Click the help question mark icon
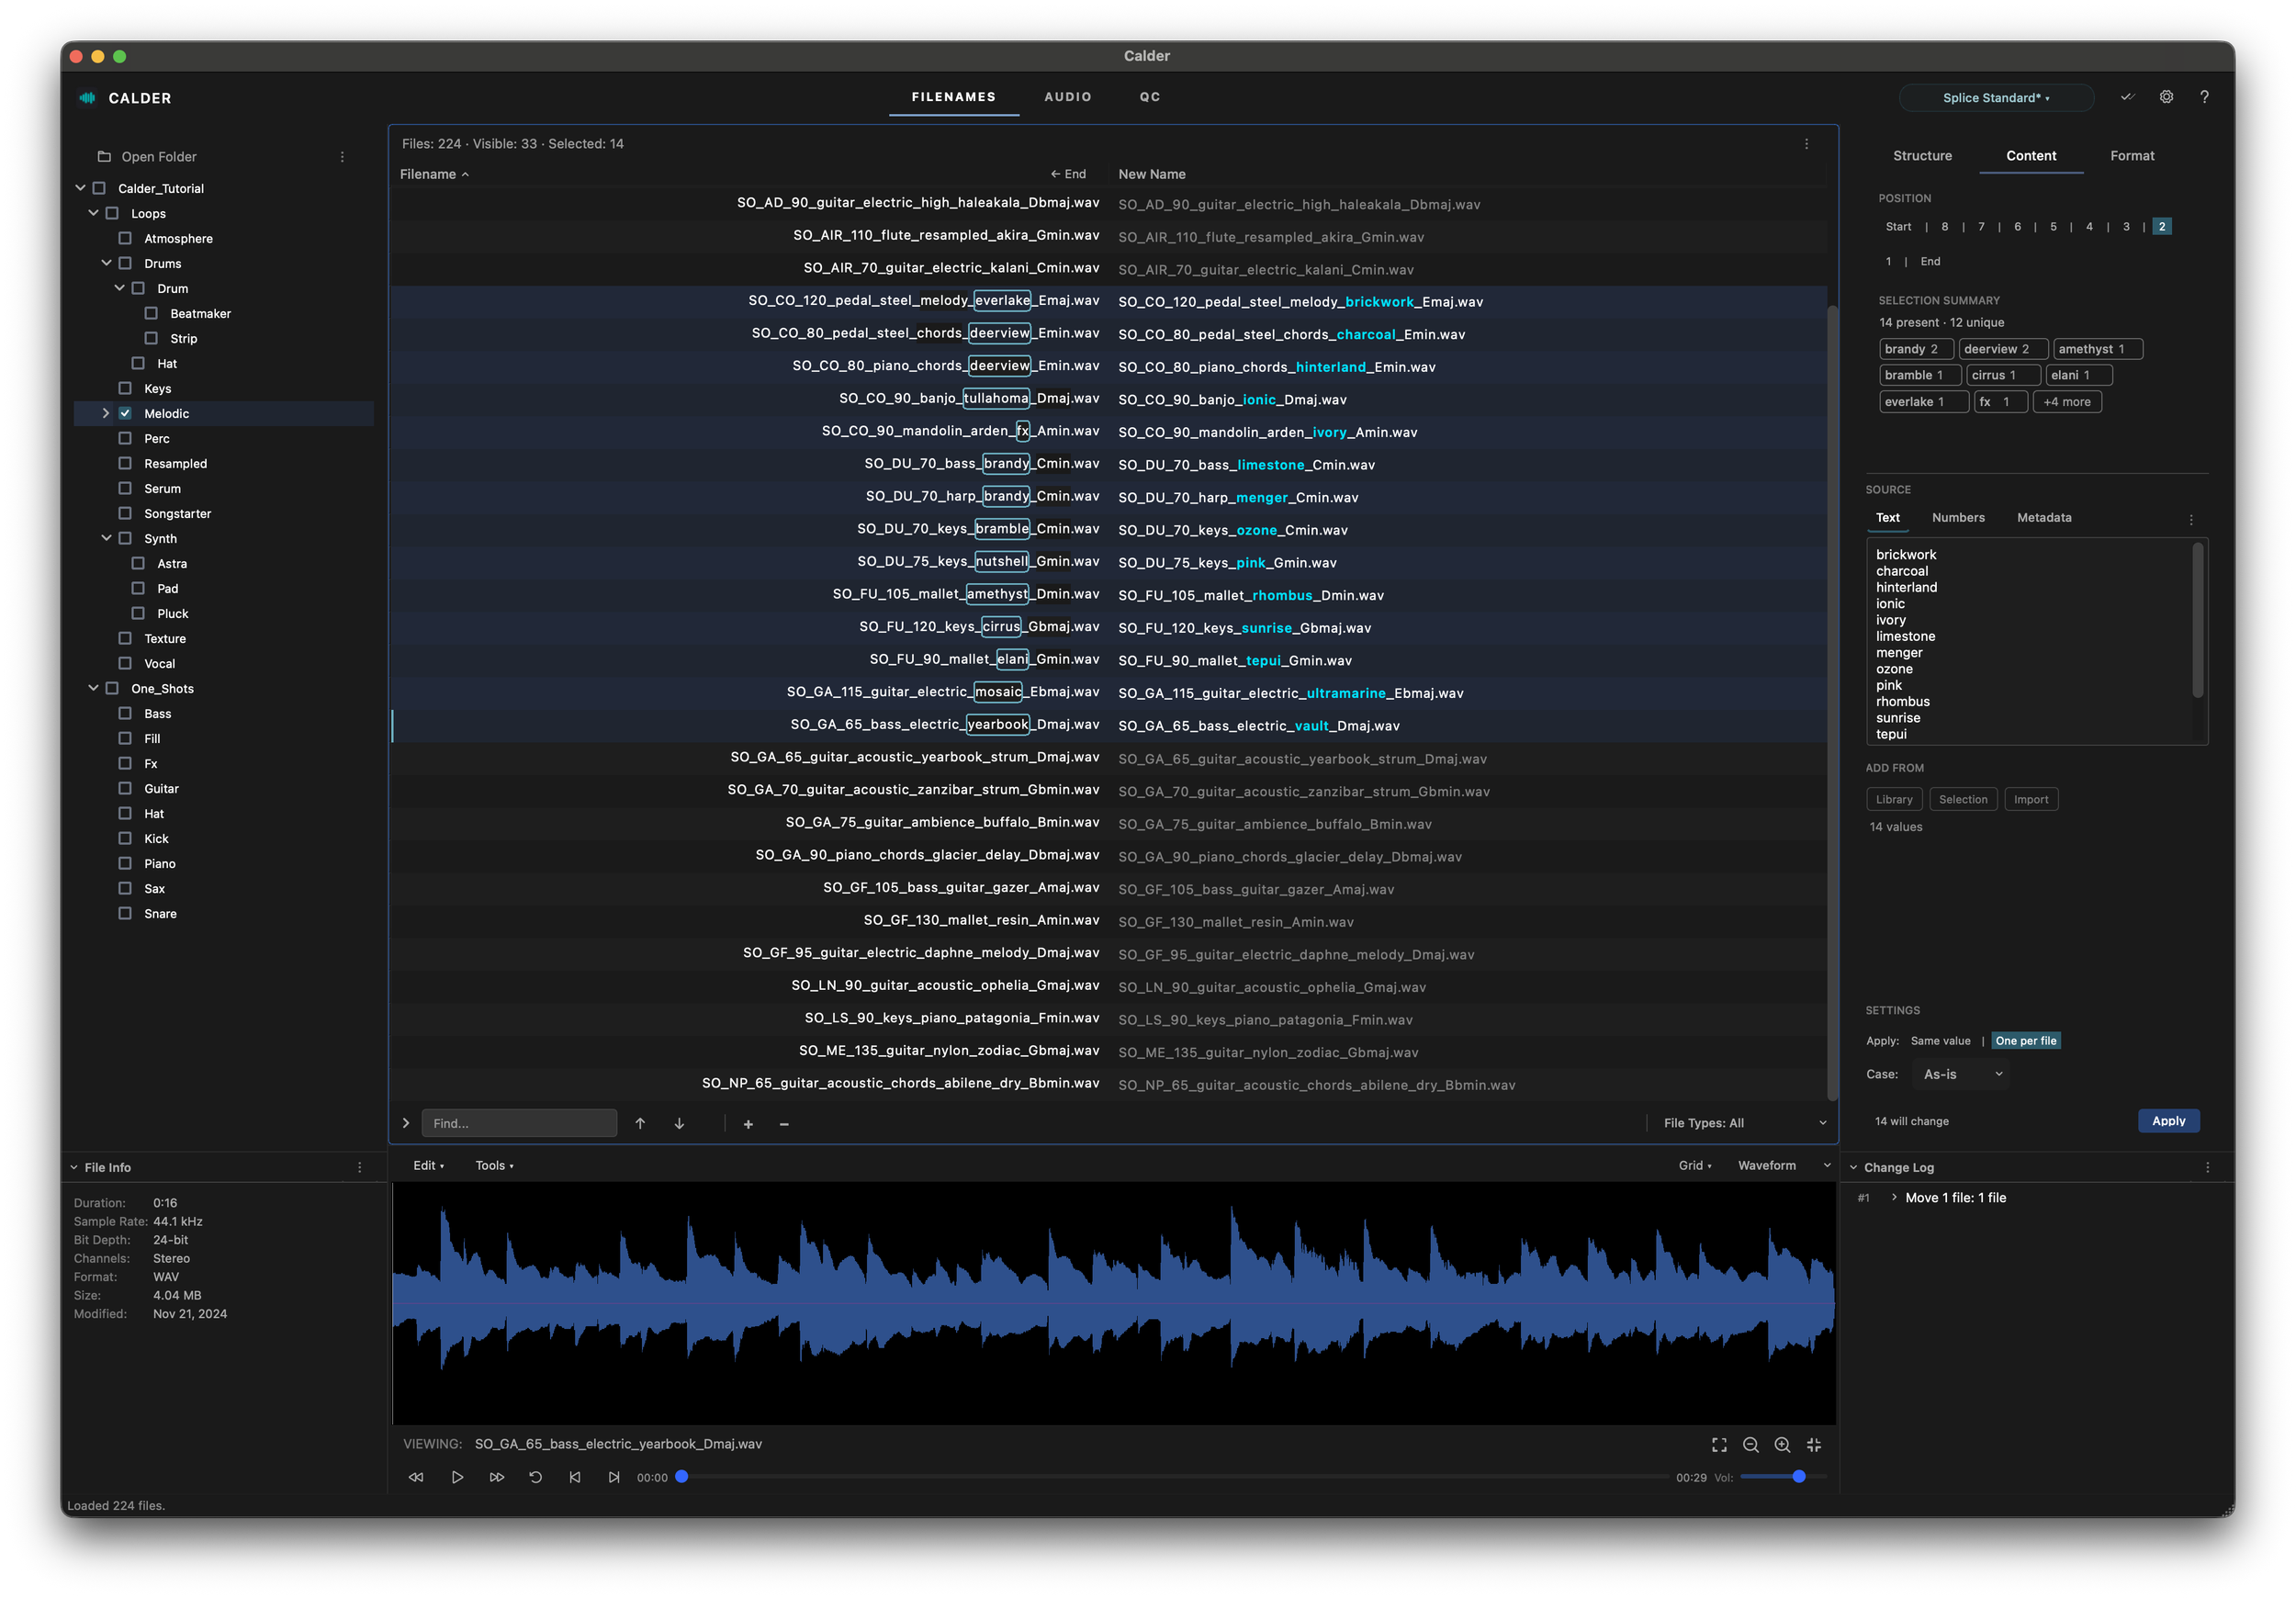Image resolution: width=2296 pixels, height=1598 pixels. (2204, 97)
